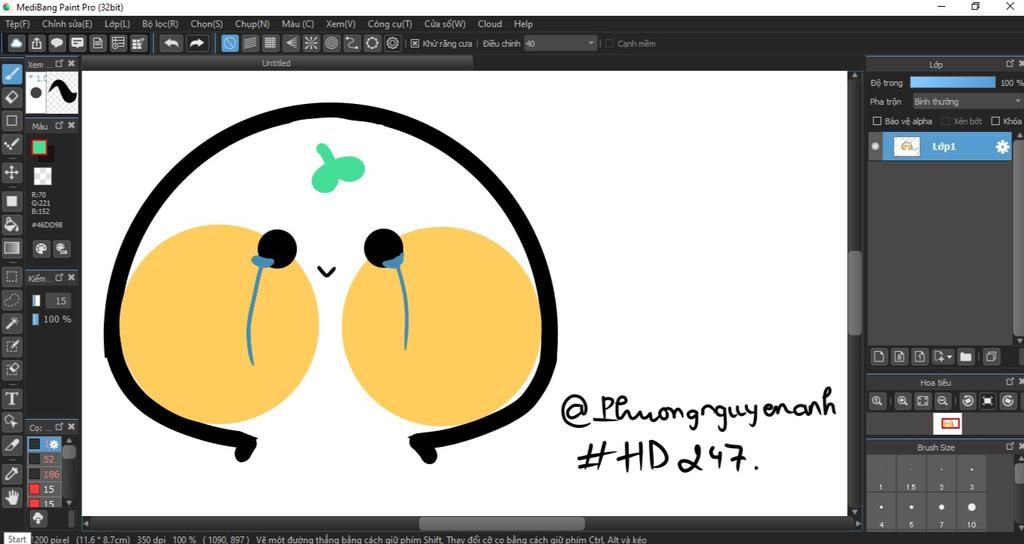The width and height of the screenshot is (1024, 544).
Task: Open the Chỉnh sửa(E) menu
Action: click(67, 24)
